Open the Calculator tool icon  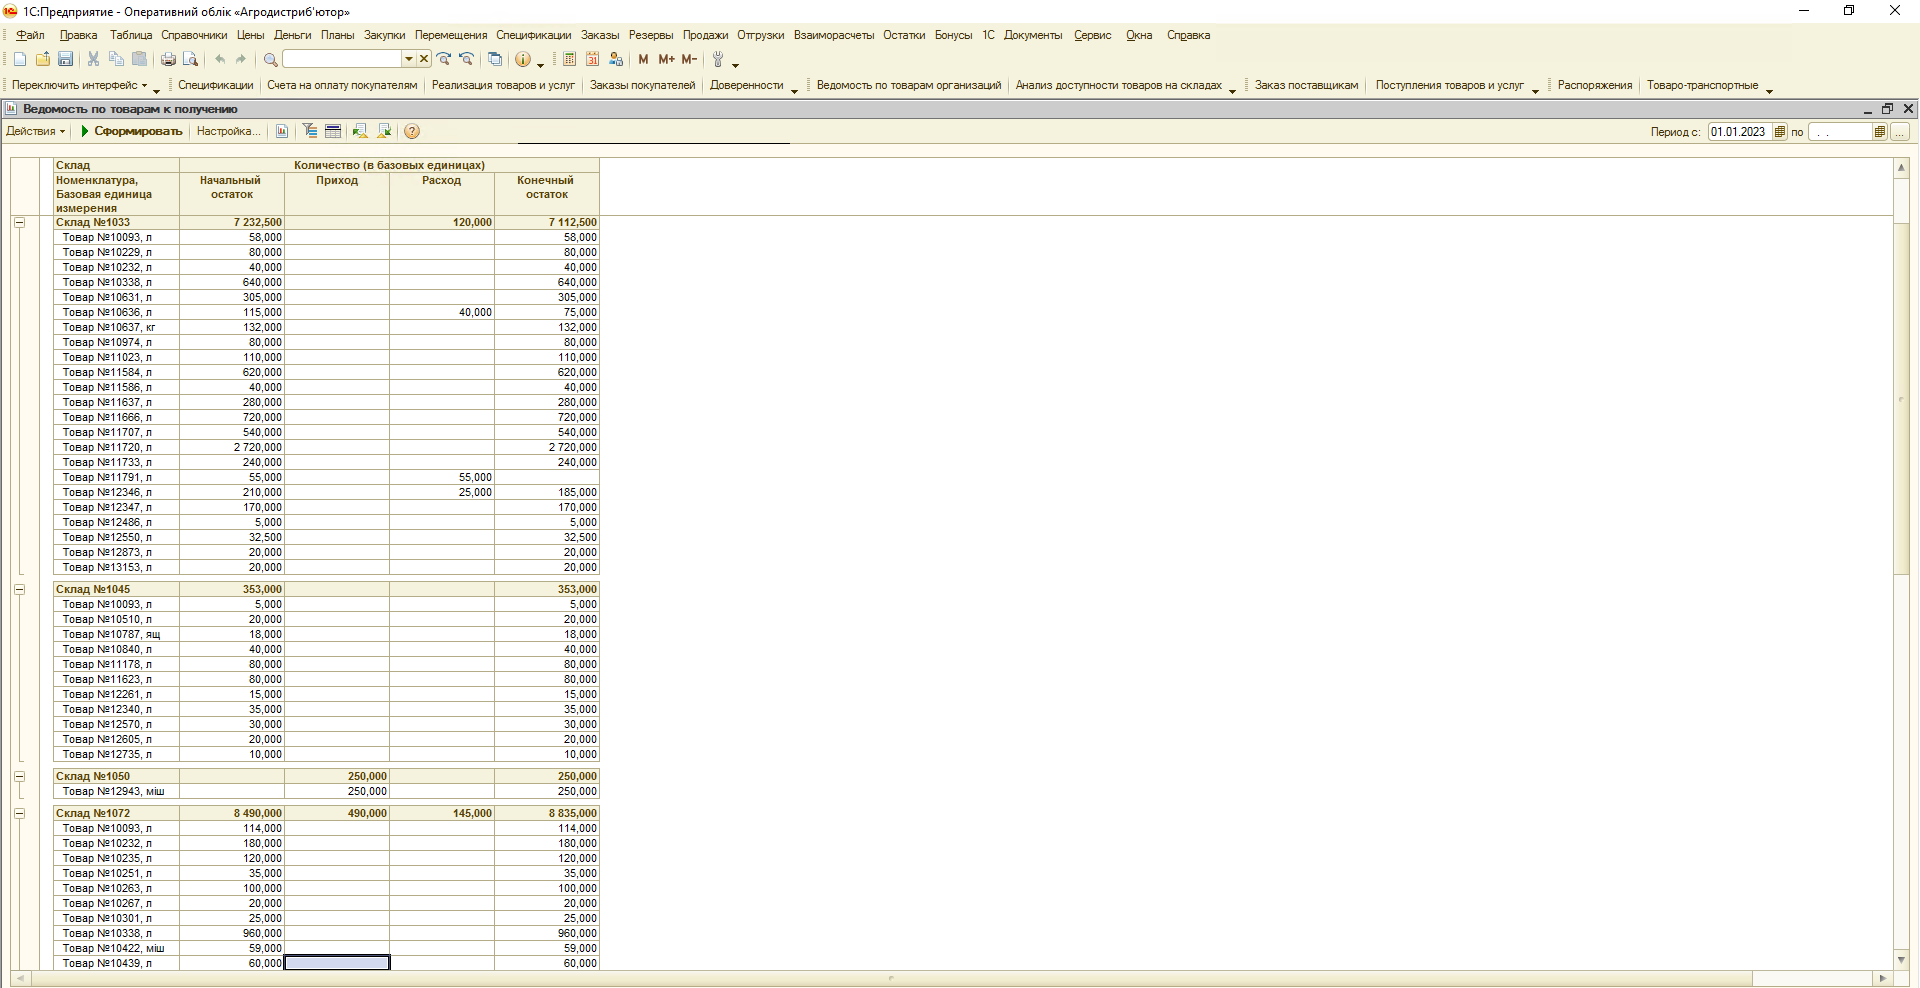coord(570,60)
